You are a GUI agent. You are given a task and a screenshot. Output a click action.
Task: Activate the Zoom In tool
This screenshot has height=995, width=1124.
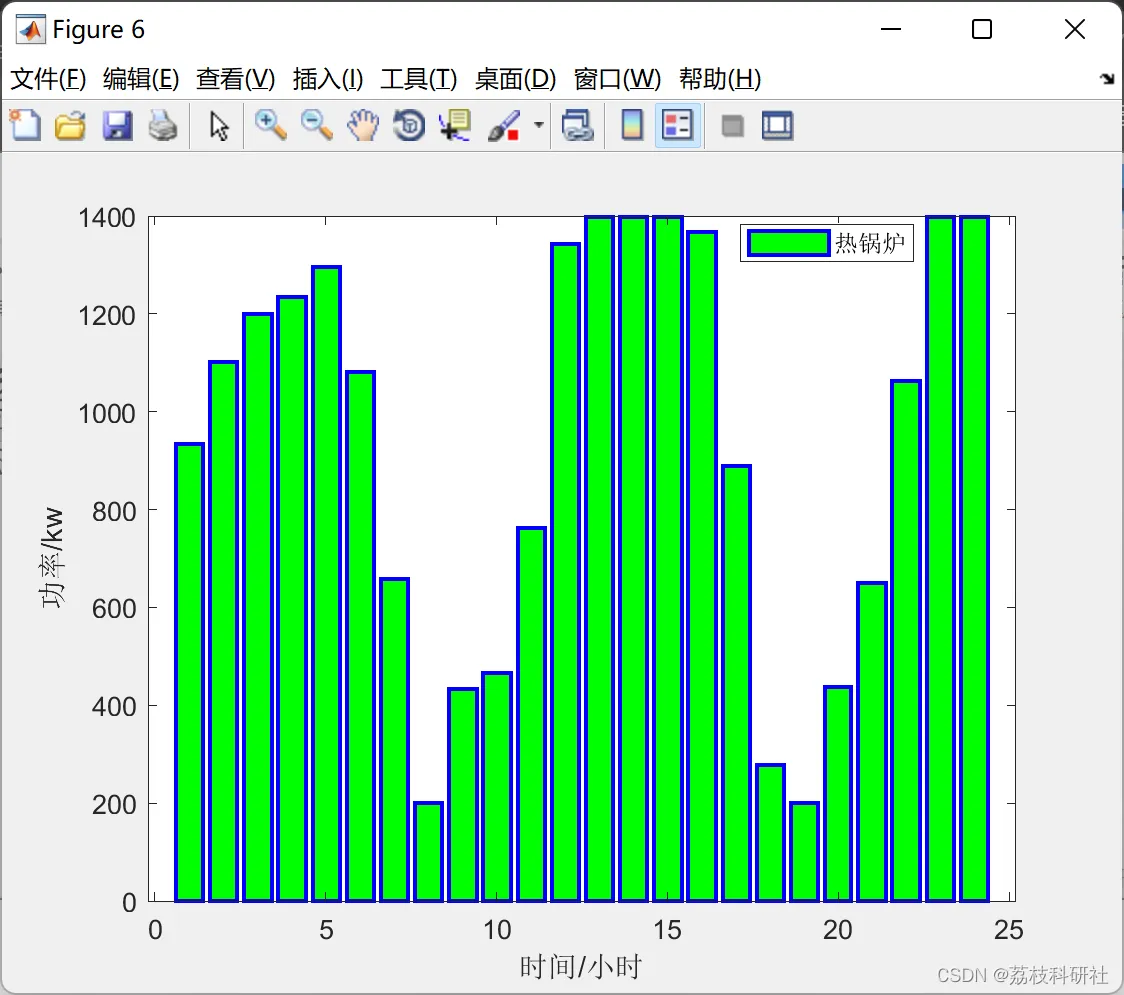point(270,125)
